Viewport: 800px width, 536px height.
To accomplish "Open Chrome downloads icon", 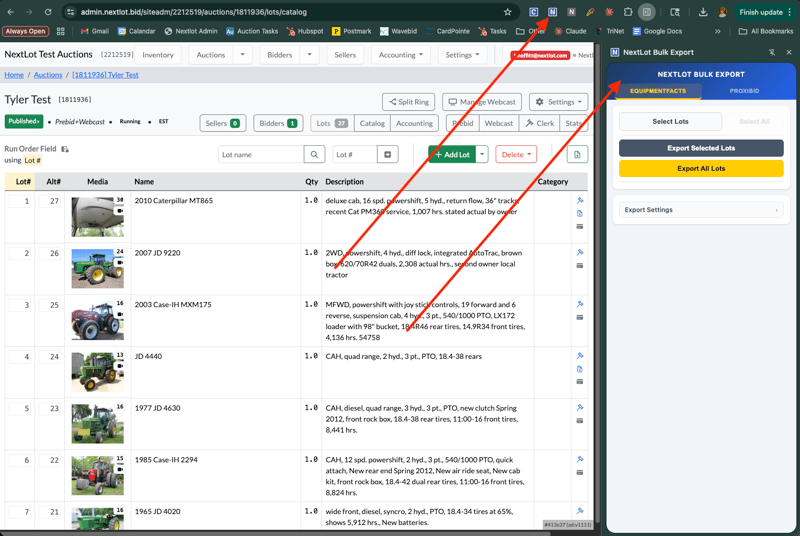I will coord(703,12).
